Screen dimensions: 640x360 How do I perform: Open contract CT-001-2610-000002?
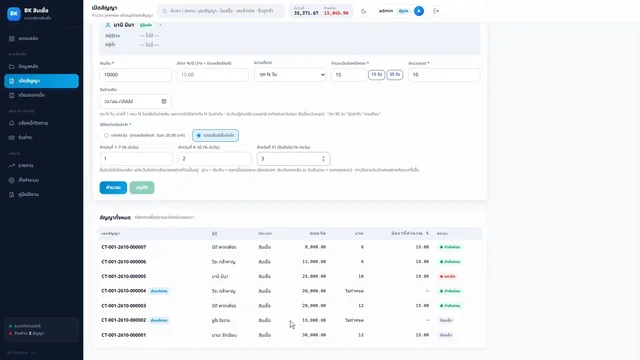[124, 320]
